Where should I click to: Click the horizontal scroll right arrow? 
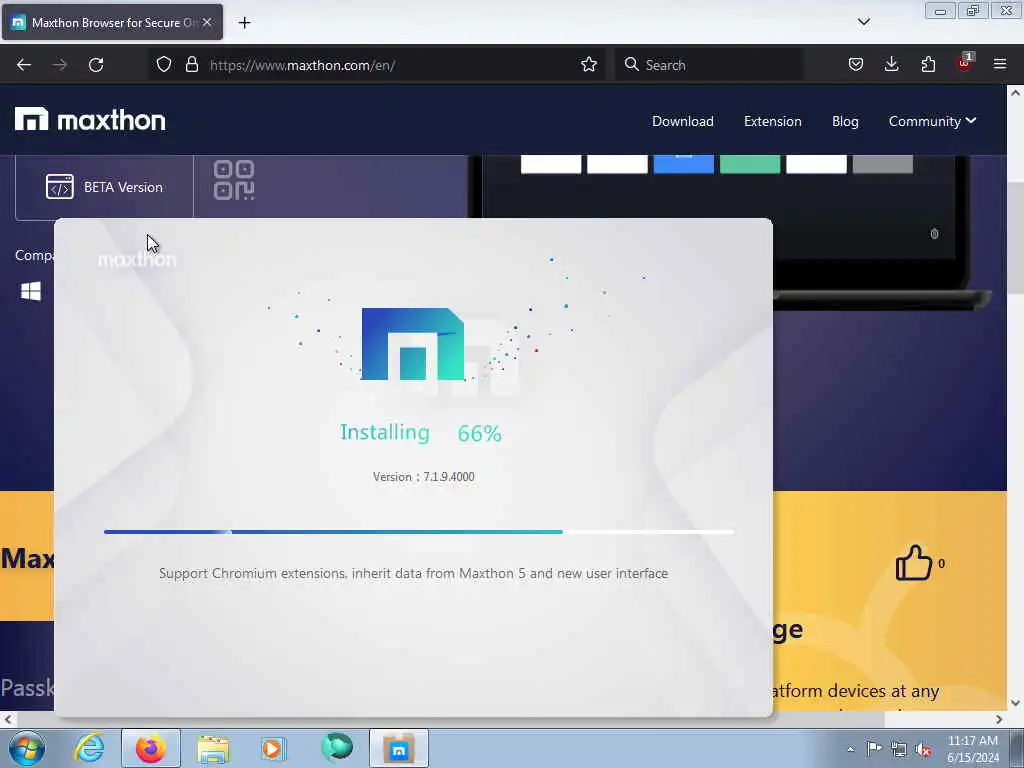(999, 719)
